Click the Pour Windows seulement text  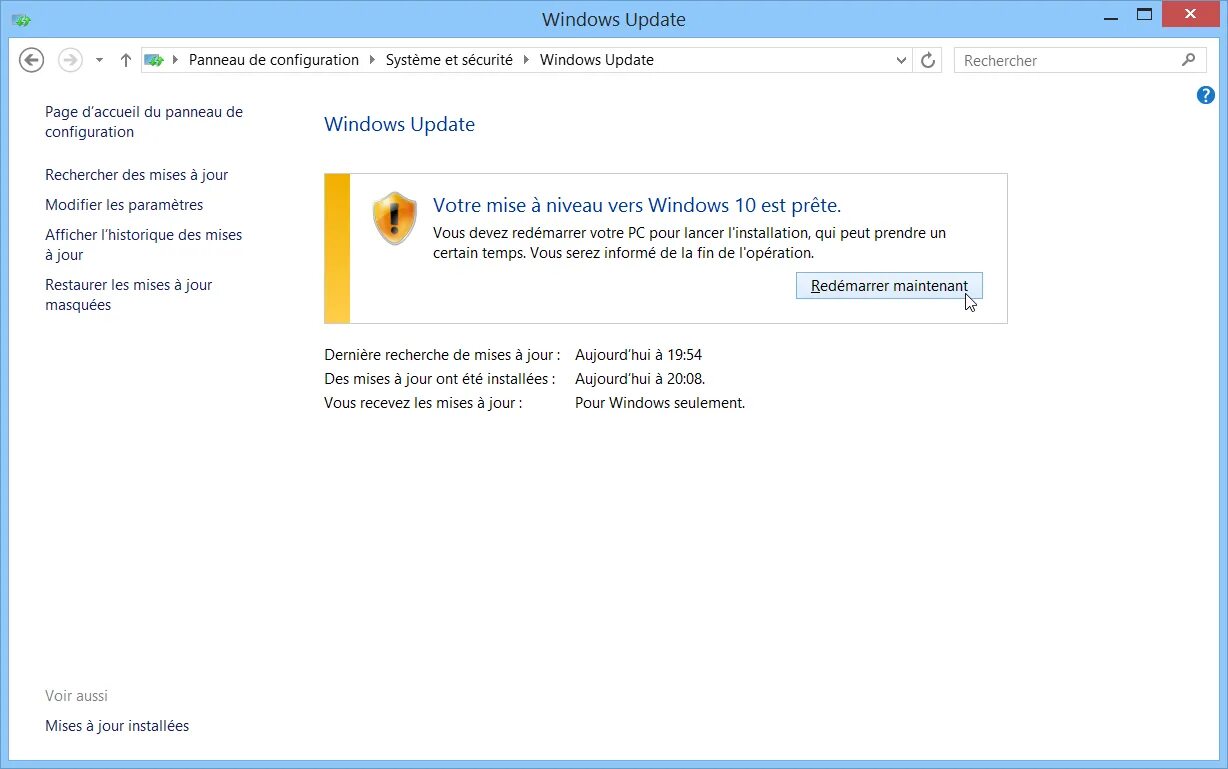pyautogui.click(x=660, y=403)
